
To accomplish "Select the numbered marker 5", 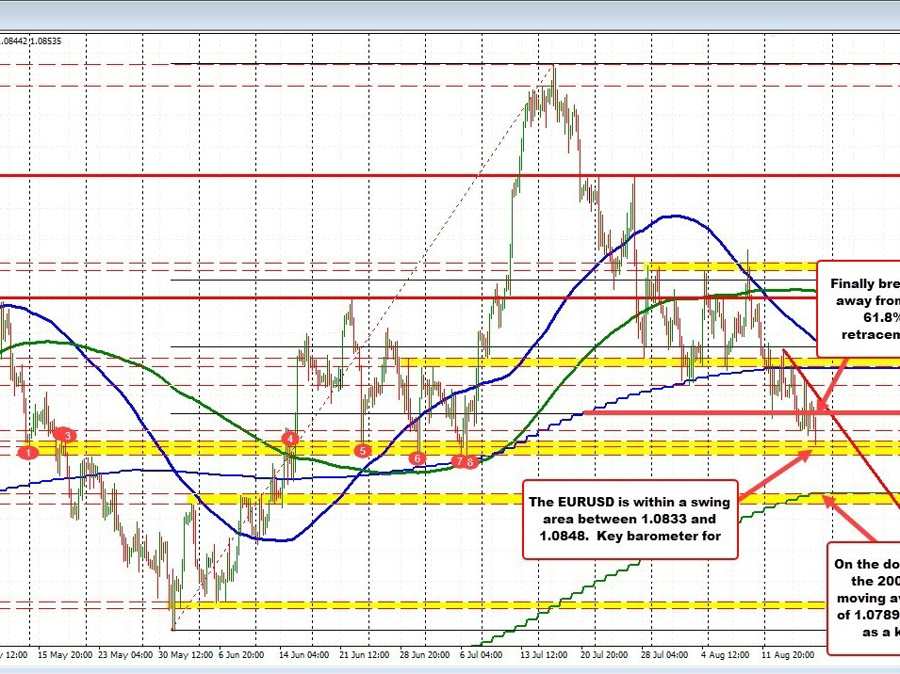I will point(363,450).
